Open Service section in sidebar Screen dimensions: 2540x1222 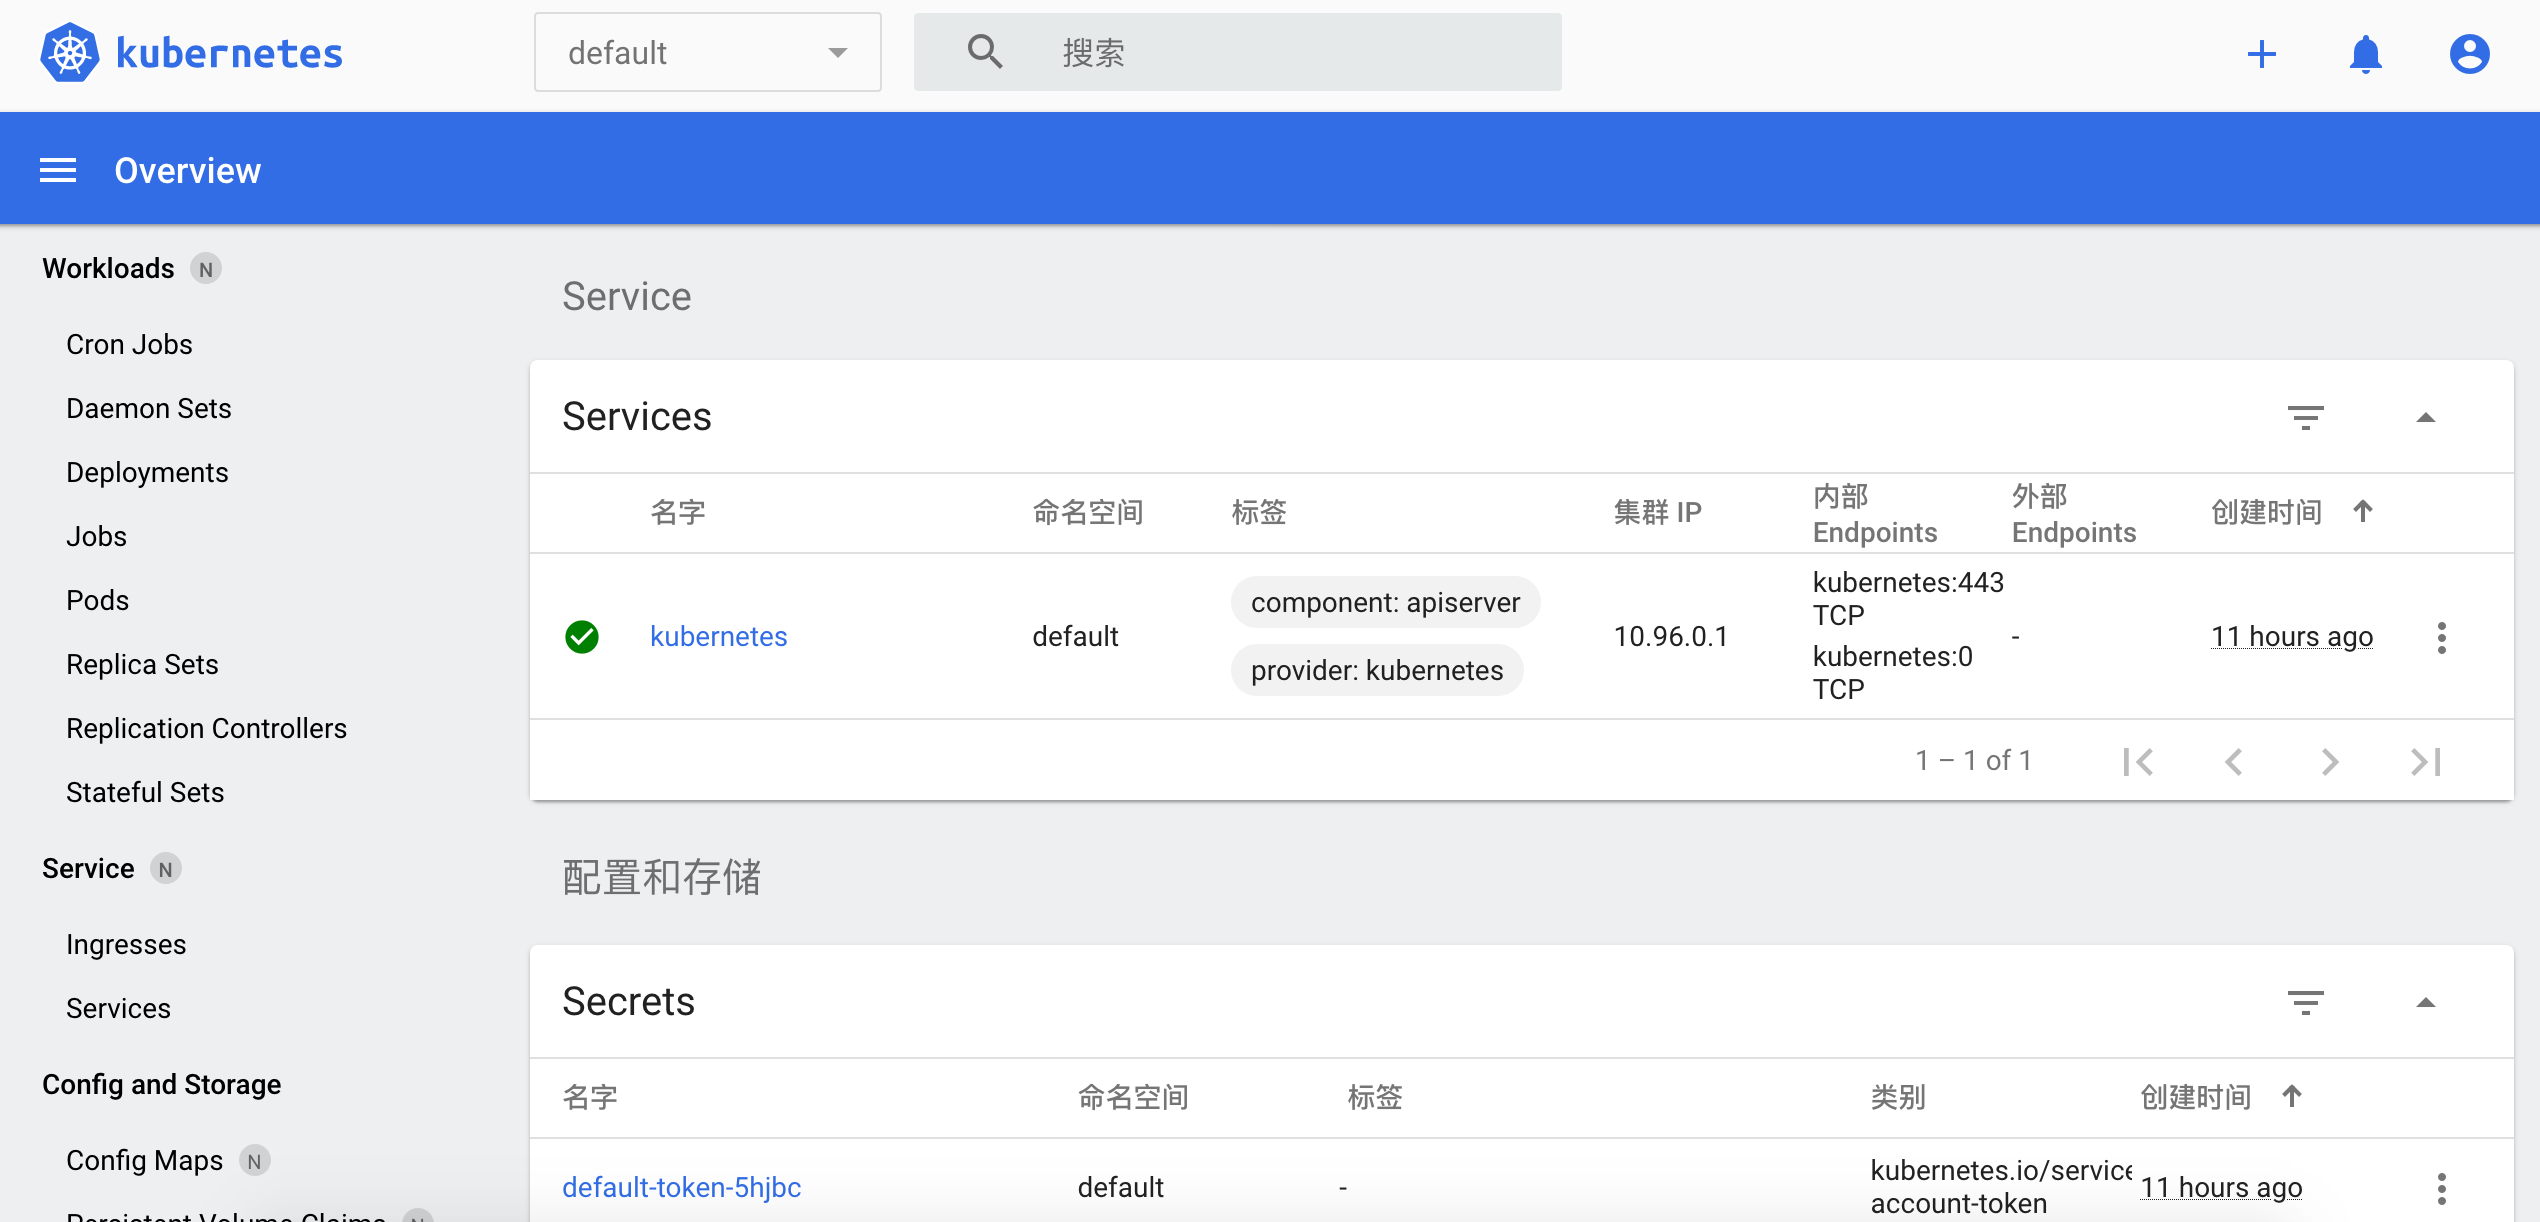(88, 869)
